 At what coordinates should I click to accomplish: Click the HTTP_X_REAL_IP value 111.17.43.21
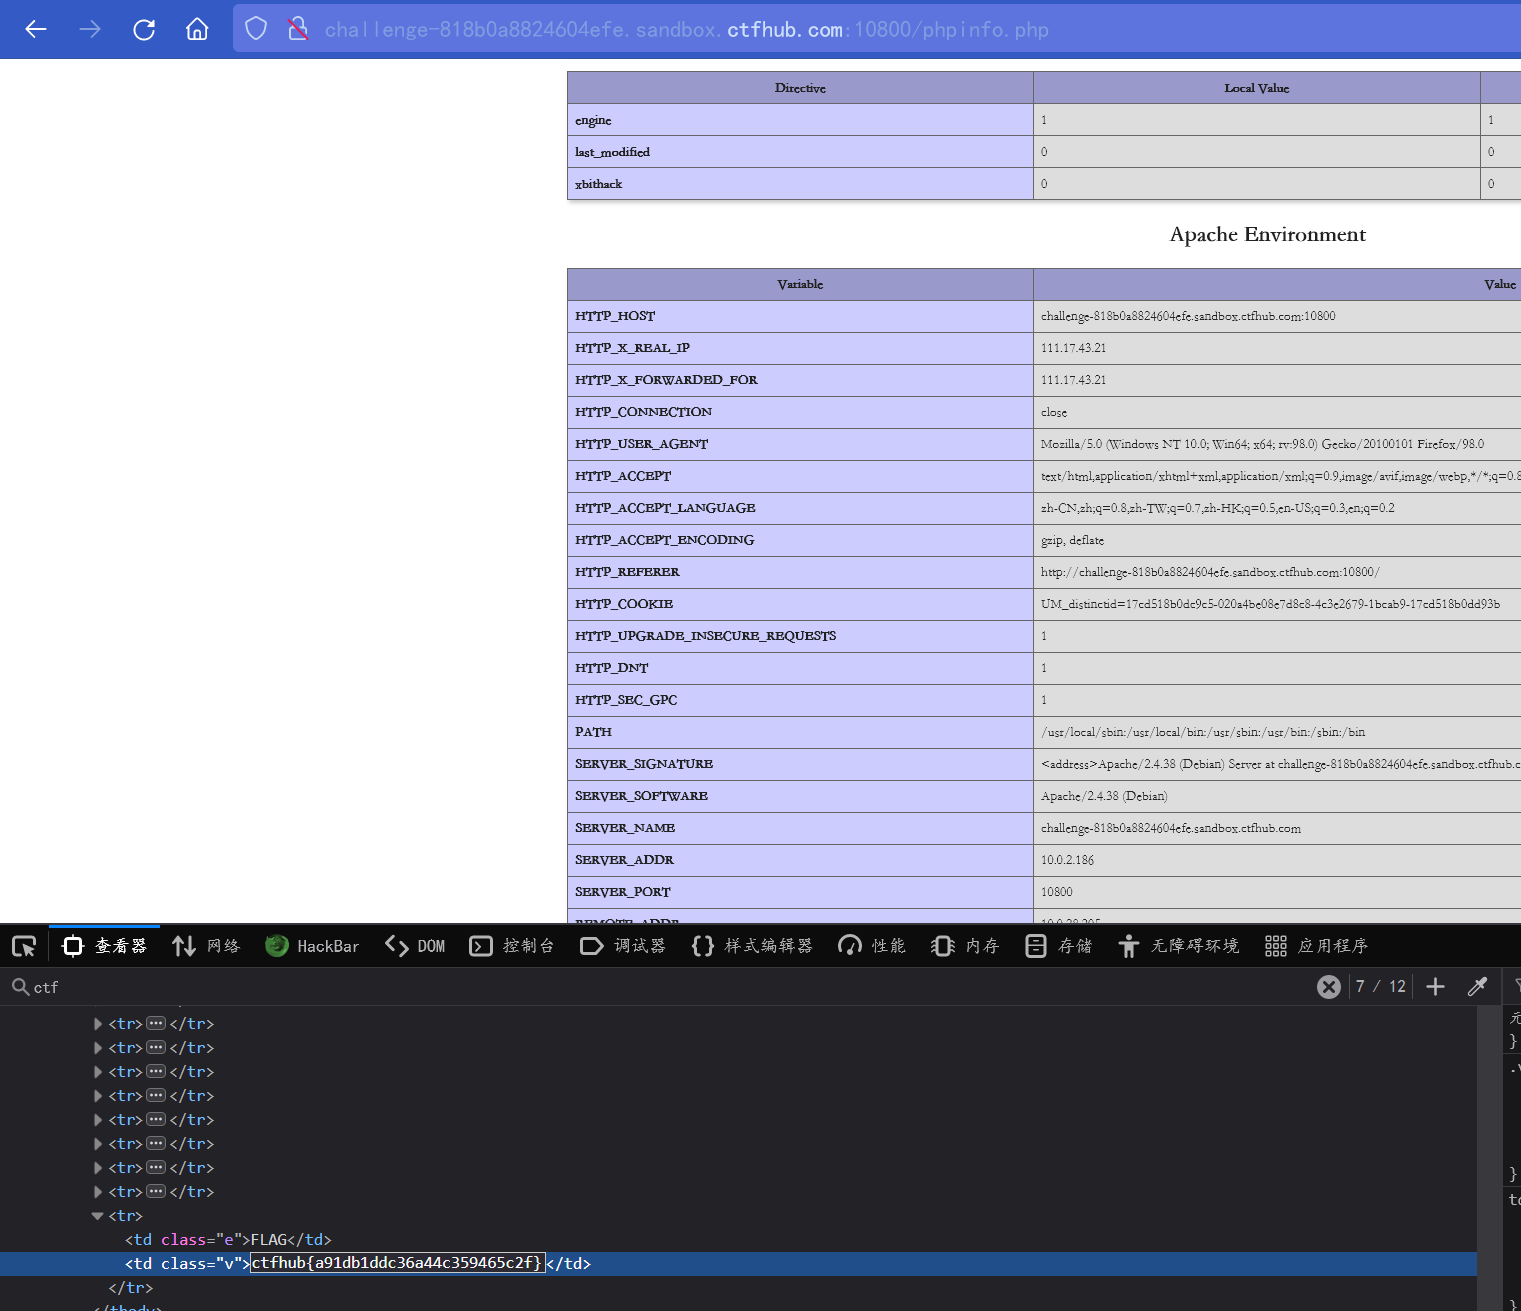point(1073,348)
